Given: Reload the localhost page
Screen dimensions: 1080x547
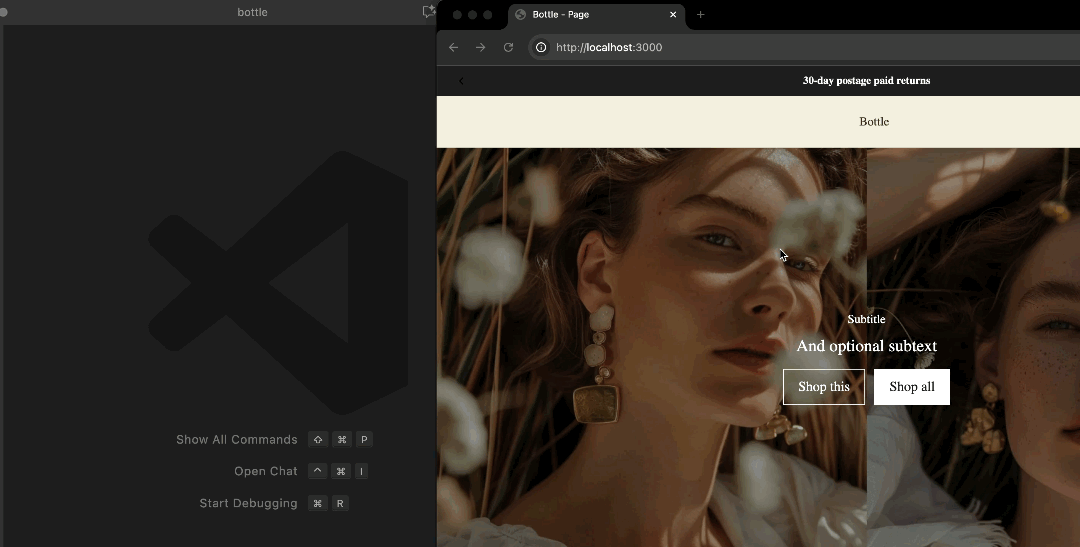Looking at the screenshot, I should pos(508,47).
